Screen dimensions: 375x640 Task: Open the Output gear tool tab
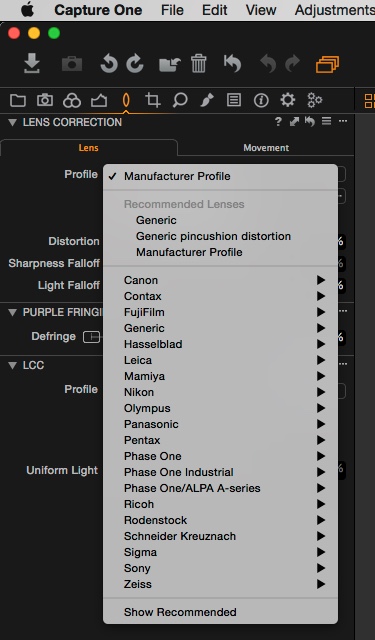click(x=288, y=100)
